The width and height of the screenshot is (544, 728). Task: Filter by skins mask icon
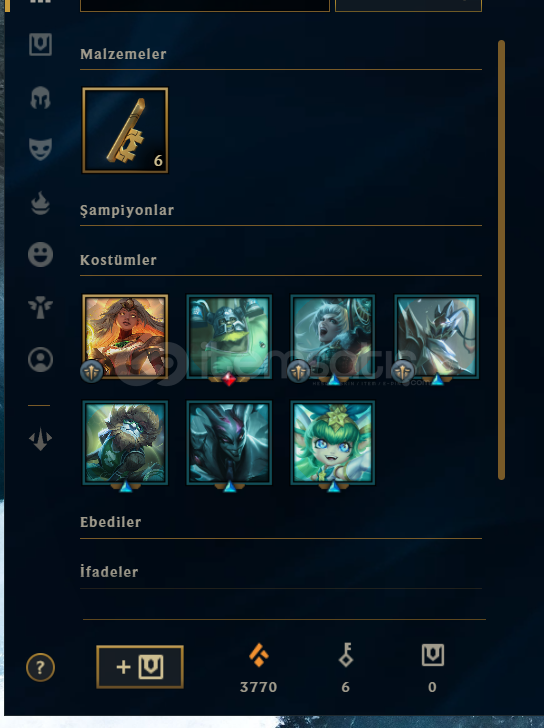point(40,149)
